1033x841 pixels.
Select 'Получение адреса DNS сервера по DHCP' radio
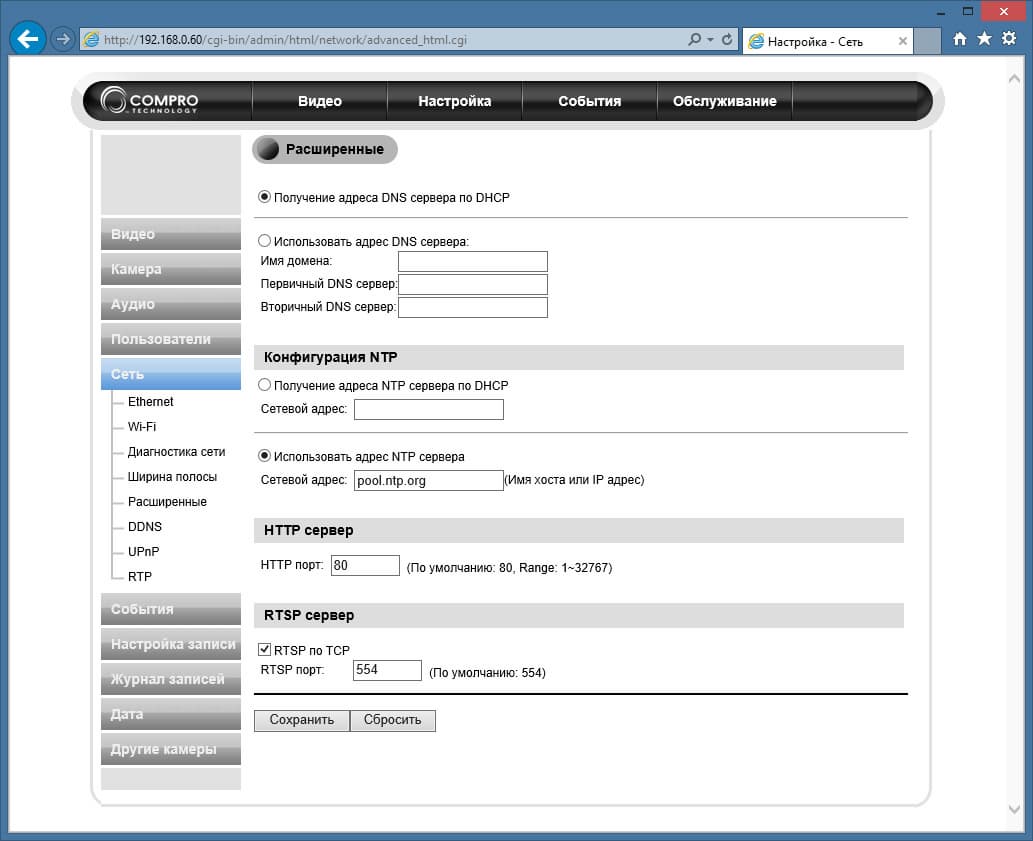(x=264, y=197)
